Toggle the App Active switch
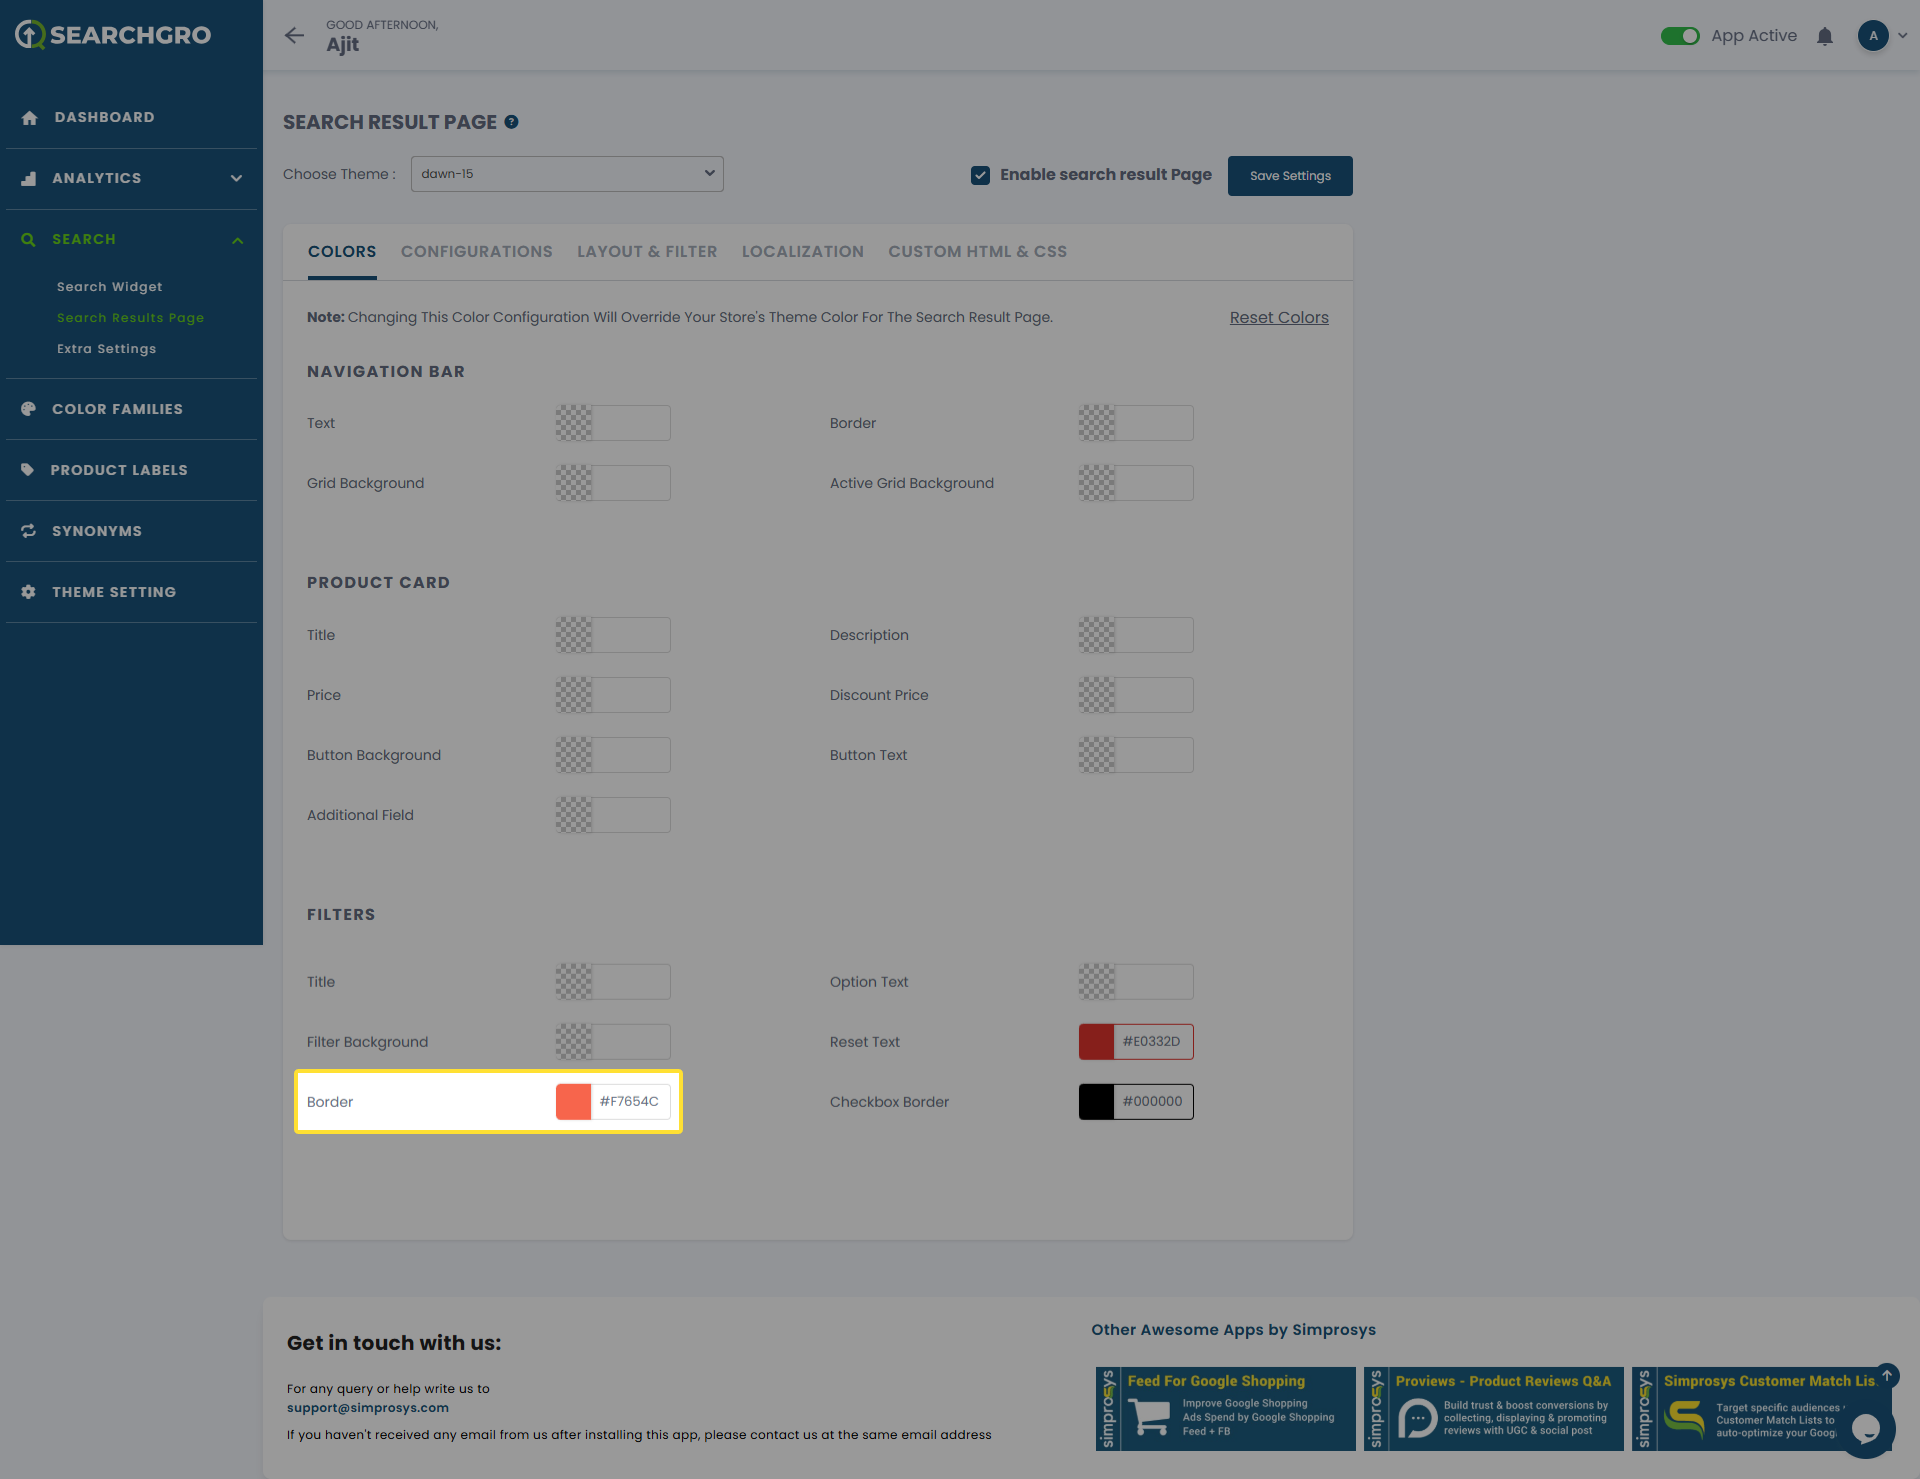 (1679, 36)
